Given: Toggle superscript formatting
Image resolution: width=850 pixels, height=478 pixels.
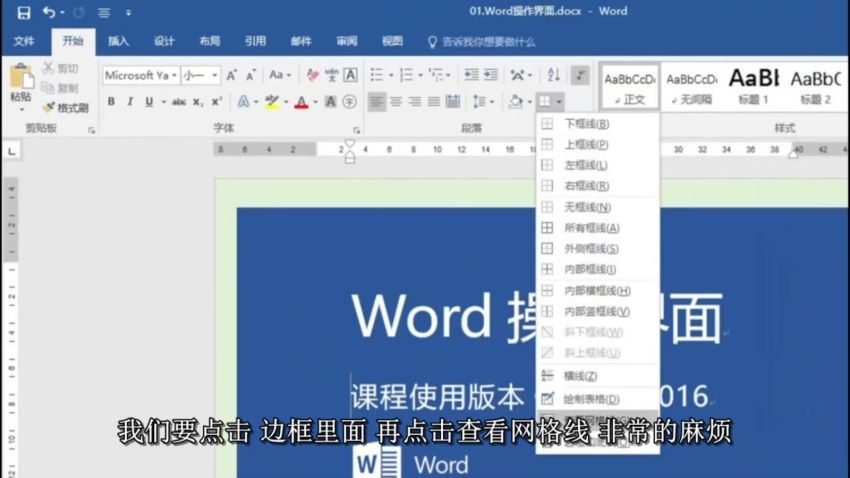Looking at the screenshot, I should click(x=217, y=101).
